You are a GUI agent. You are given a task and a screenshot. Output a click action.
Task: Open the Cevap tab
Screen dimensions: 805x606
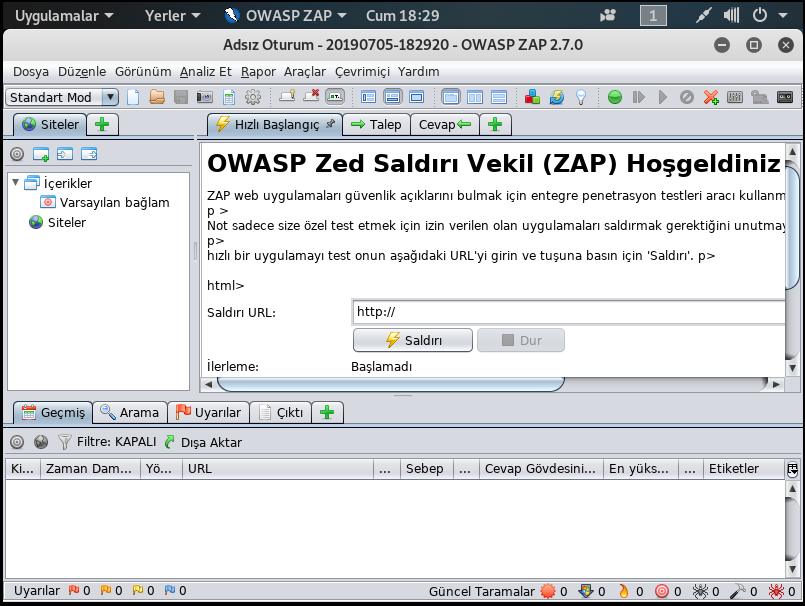(445, 125)
